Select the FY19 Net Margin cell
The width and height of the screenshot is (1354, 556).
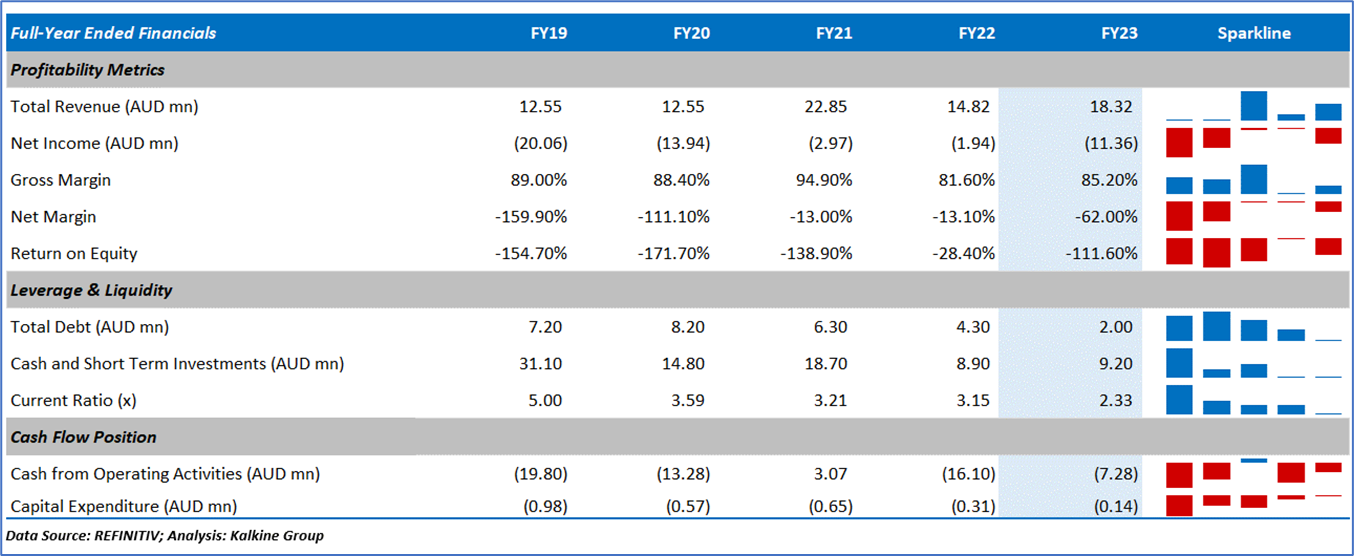click(531, 217)
